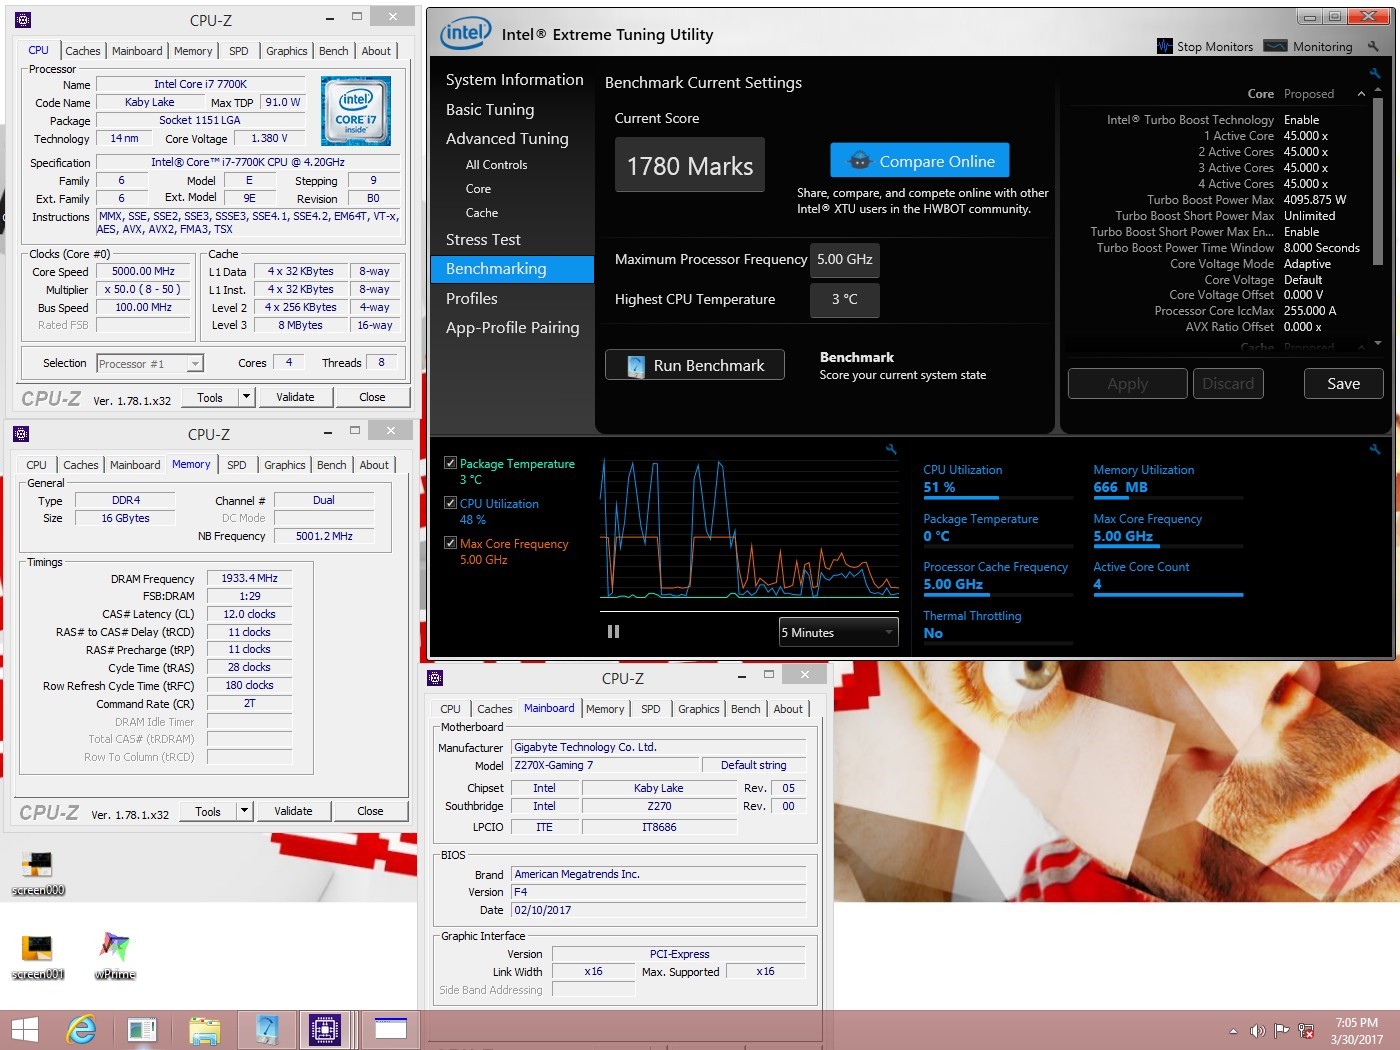Open the Graphics tab in top CPU-Z window
This screenshot has width=1400, height=1050.
coord(287,51)
